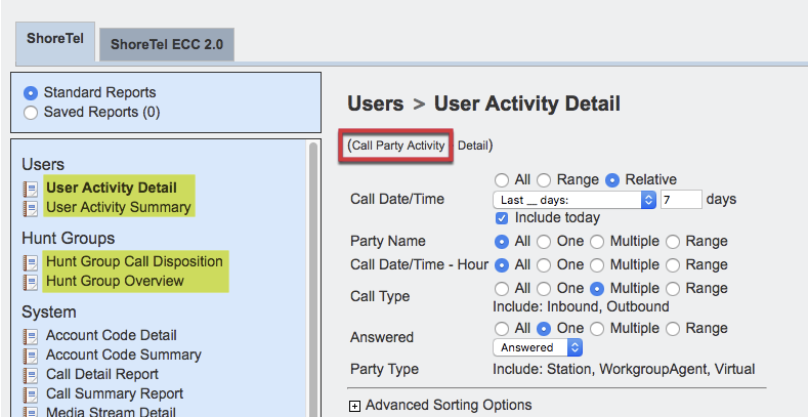The image size is (808, 419).
Task: Open the Answered value dropdown
Action: tap(537, 347)
